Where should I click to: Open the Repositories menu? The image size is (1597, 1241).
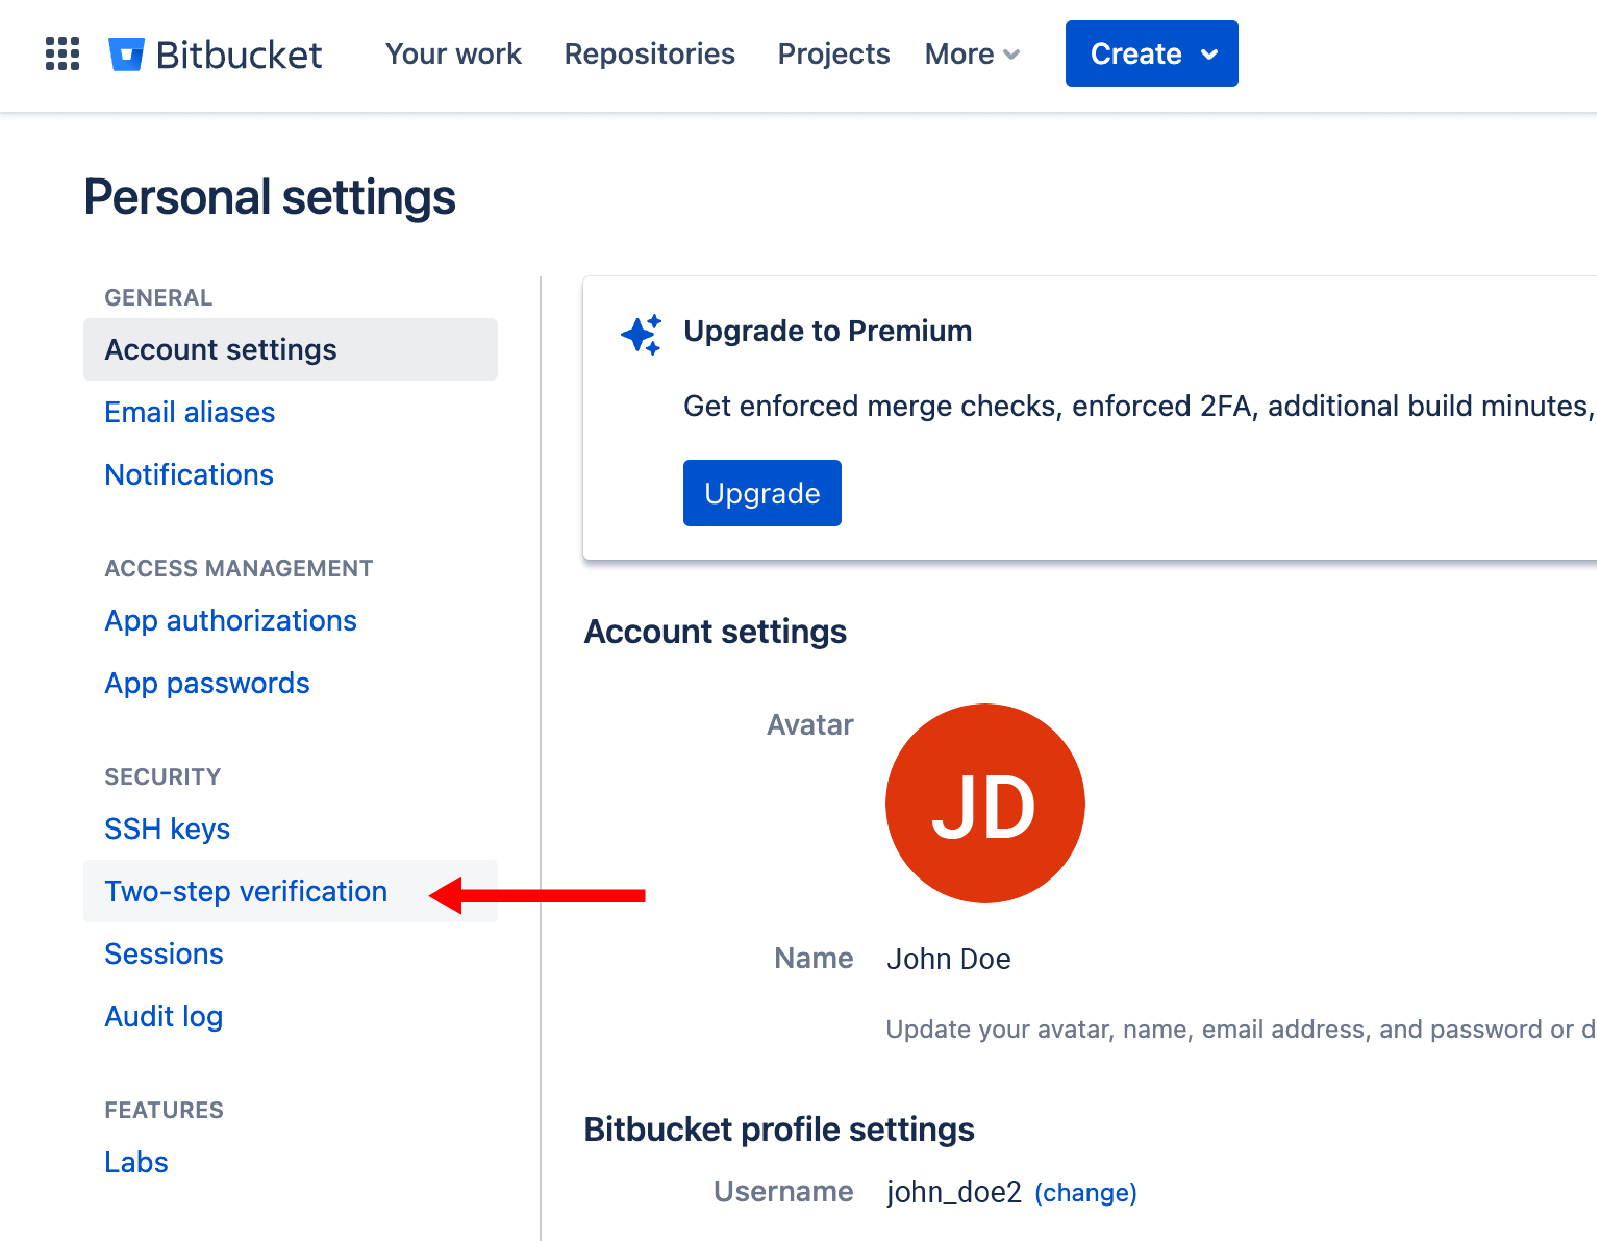point(649,54)
